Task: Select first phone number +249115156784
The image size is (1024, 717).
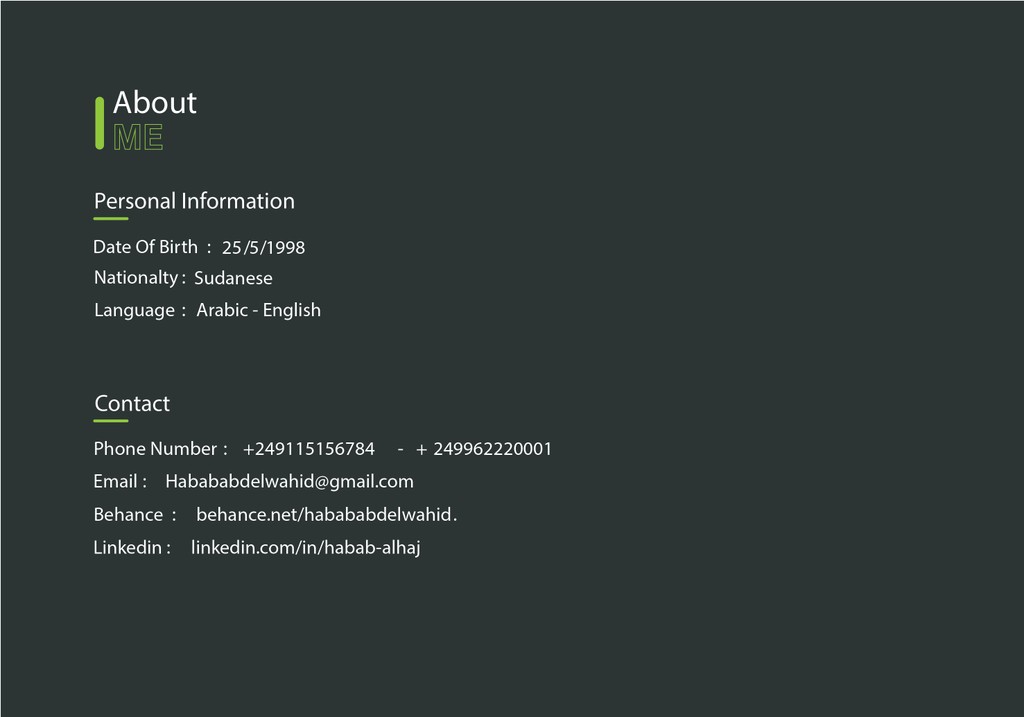Action: coord(308,449)
